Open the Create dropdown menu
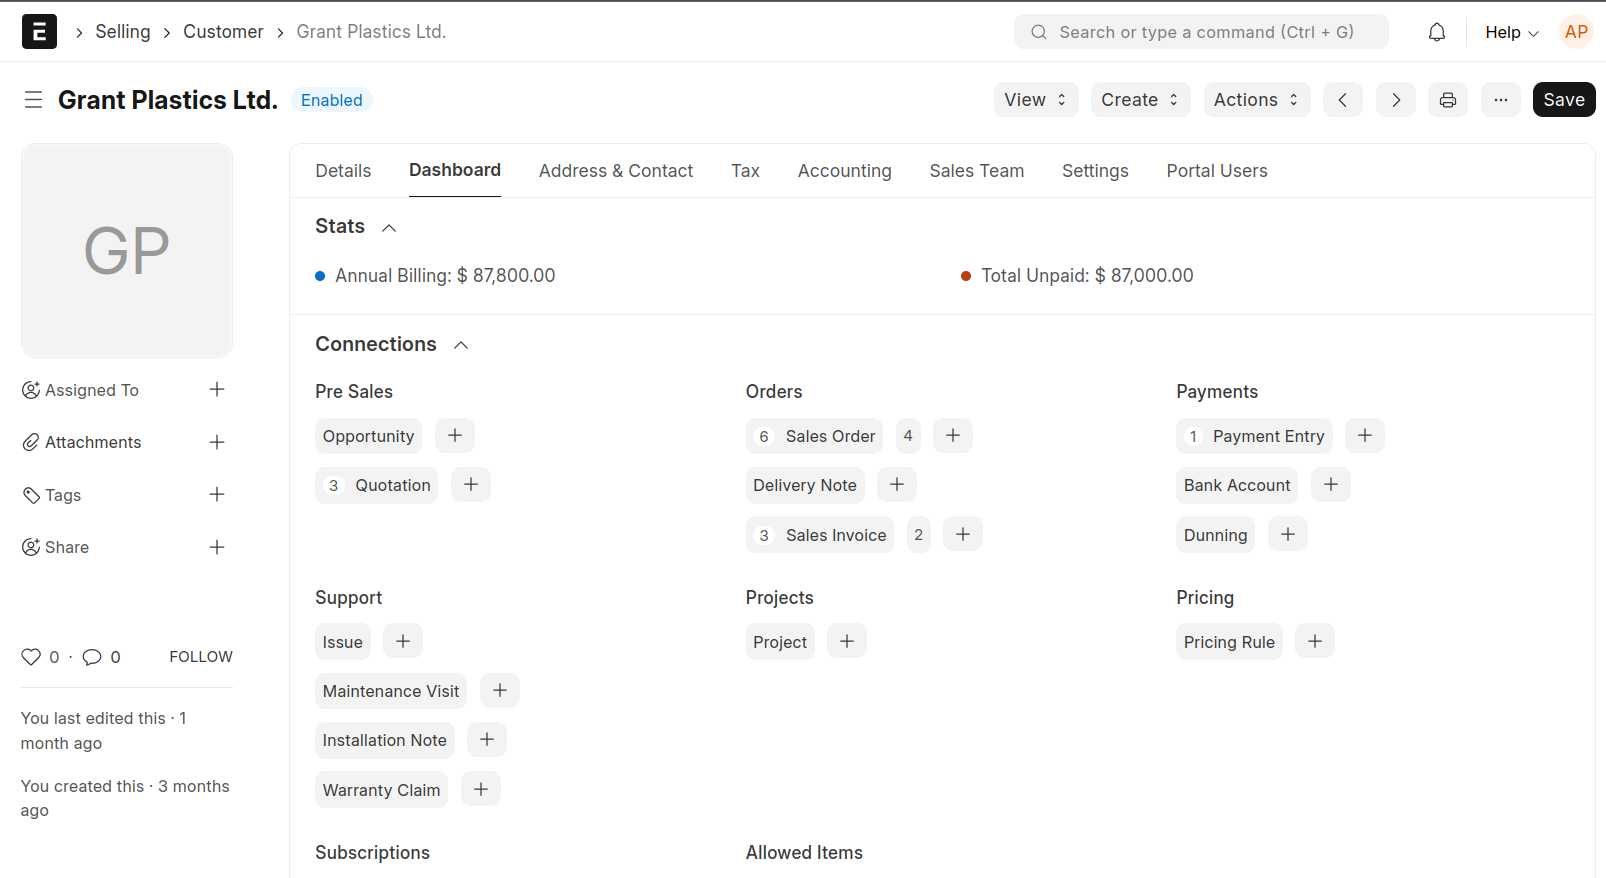The image size is (1606, 878). coord(1139,100)
